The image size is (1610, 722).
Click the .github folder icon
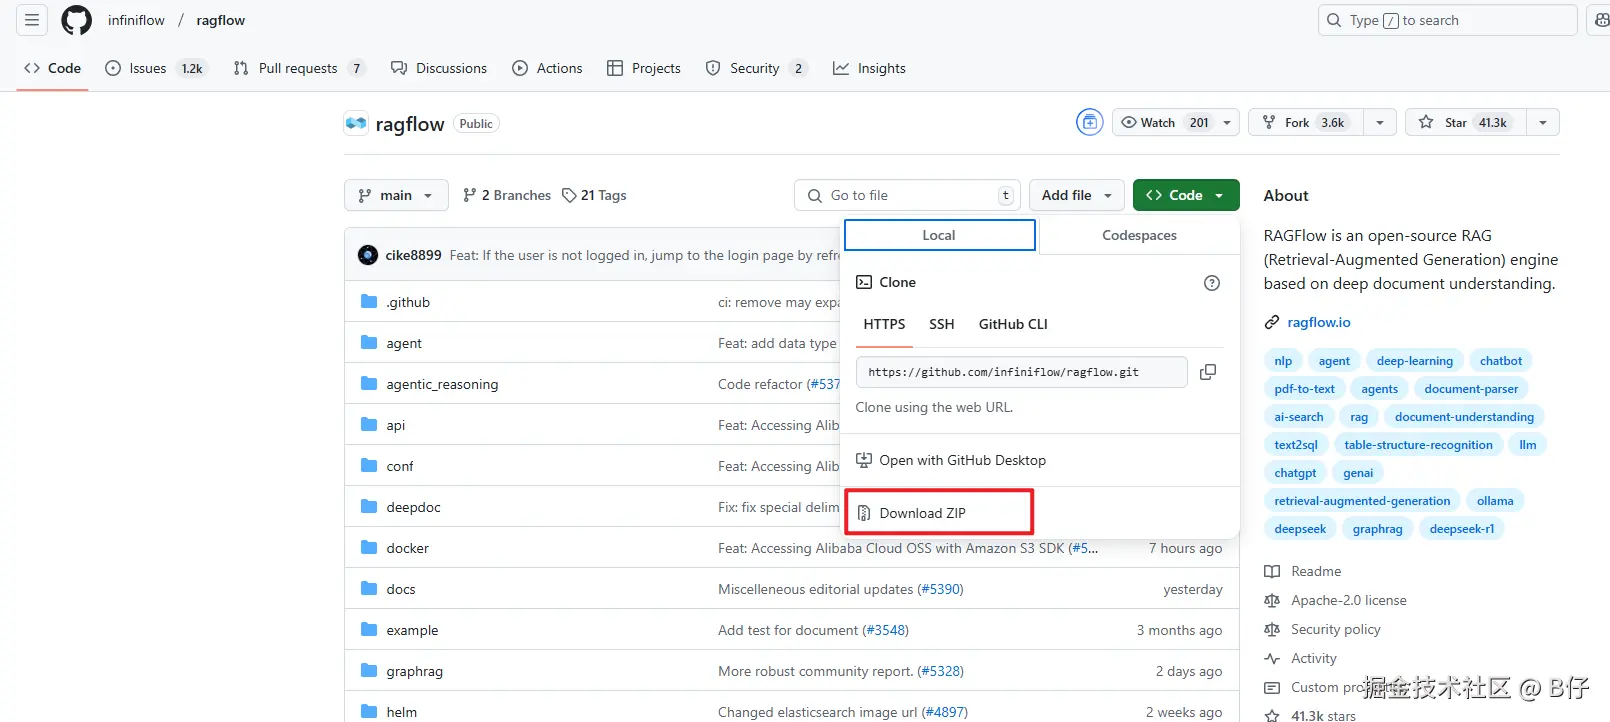[369, 302]
